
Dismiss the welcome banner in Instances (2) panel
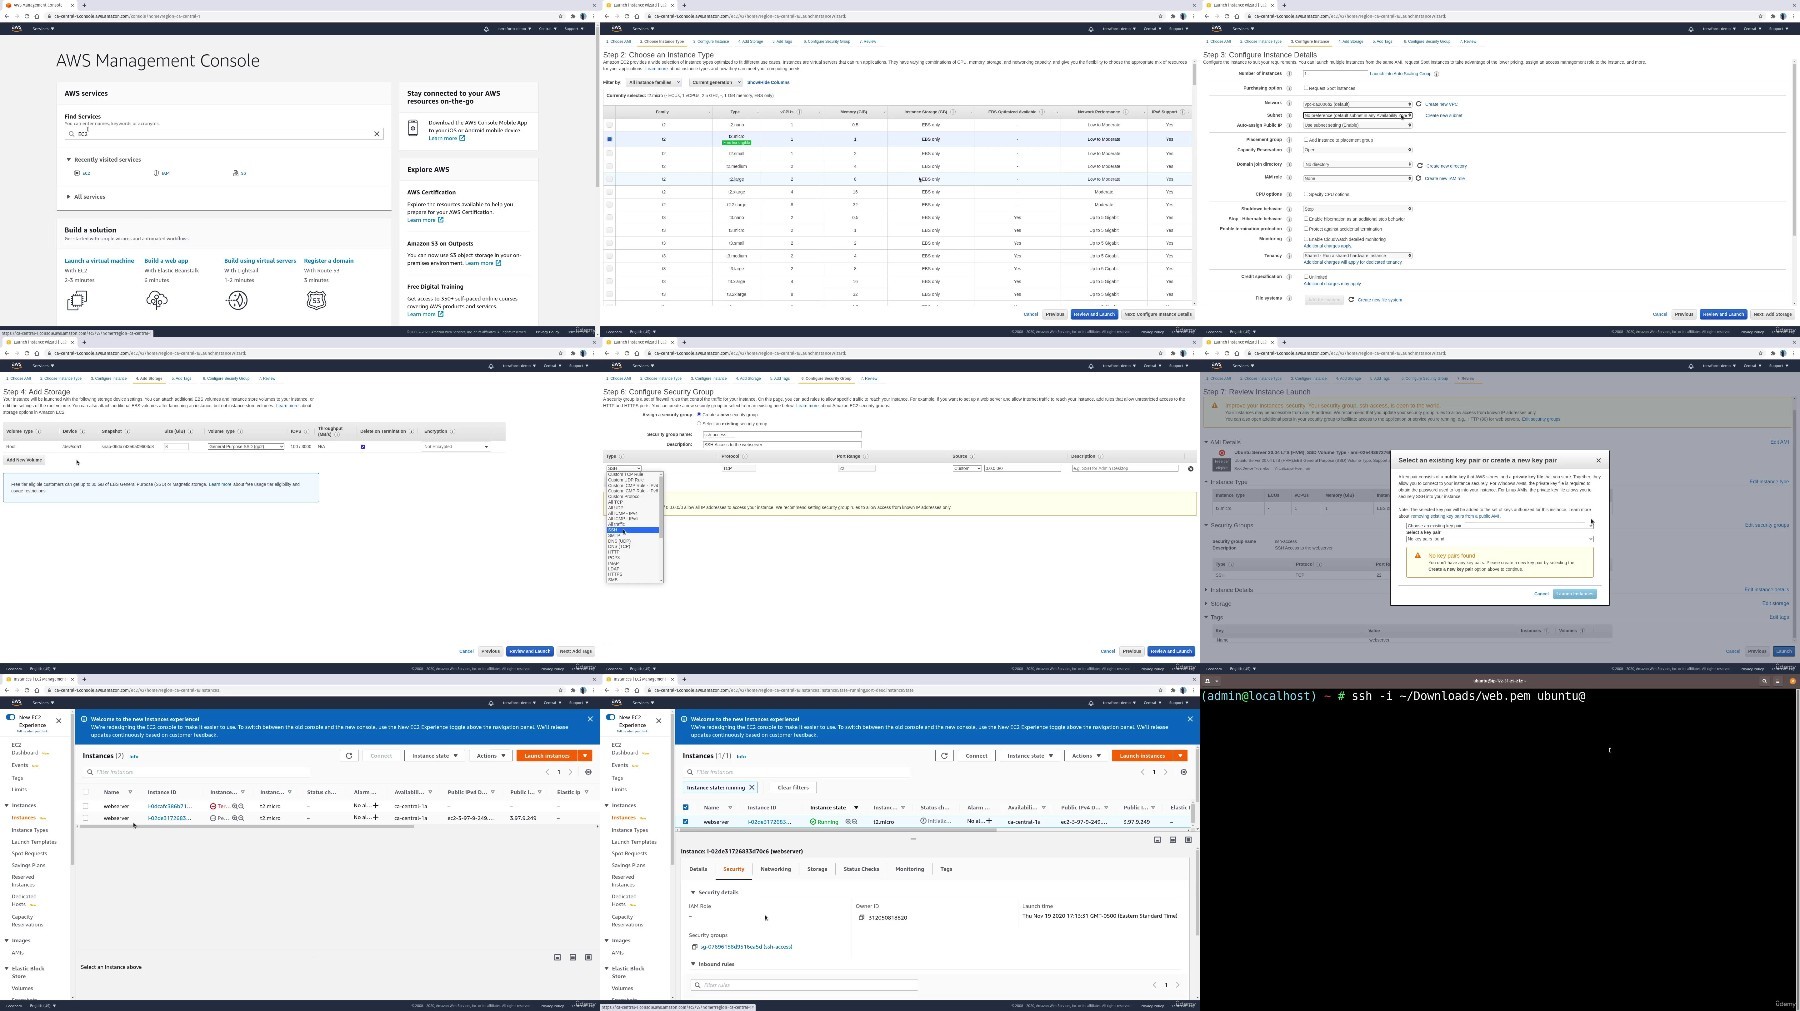tap(590, 719)
